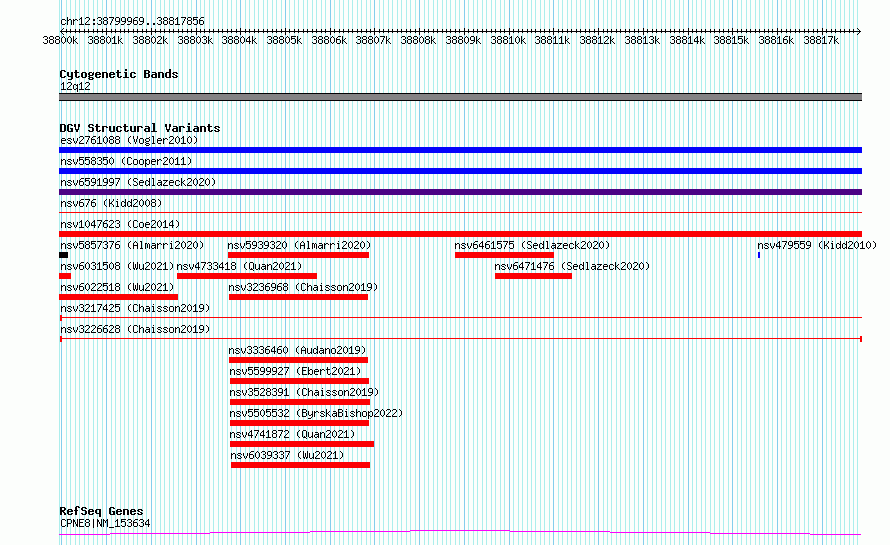Image resolution: width=890 pixels, height=545 pixels.
Task: Open nsv3336460 (Audano2019) variant label
Action: (x=297, y=350)
